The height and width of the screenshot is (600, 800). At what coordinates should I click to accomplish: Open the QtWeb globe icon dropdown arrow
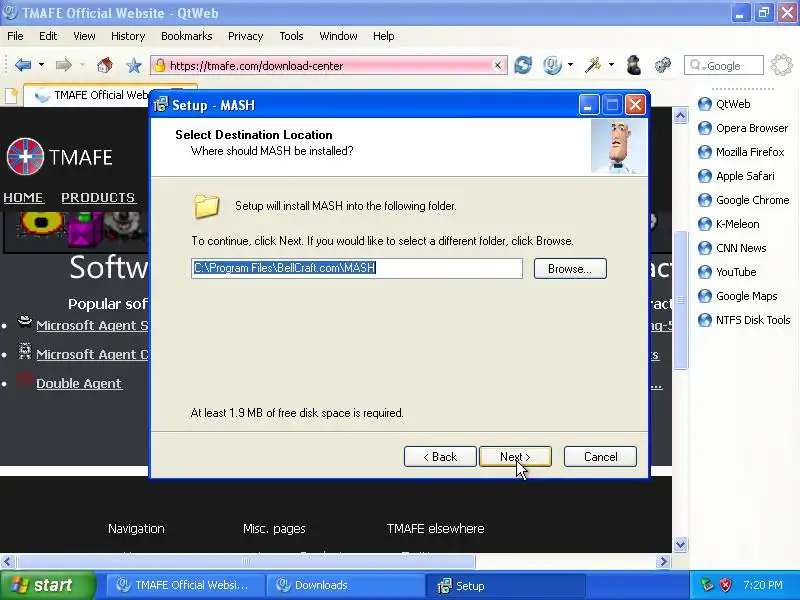[x=570, y=65]
